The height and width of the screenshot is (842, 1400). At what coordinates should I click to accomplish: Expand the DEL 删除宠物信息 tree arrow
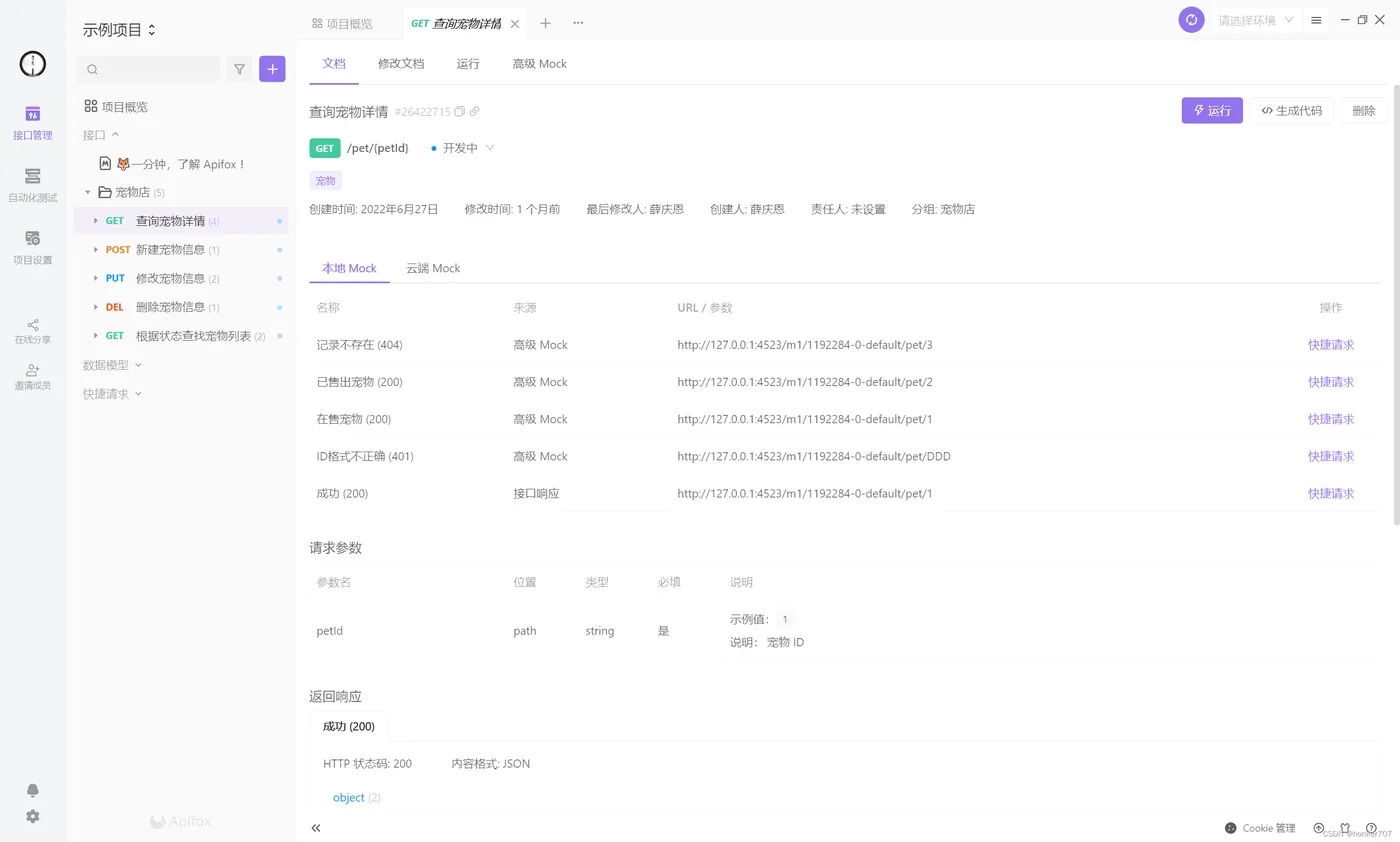click(x=96, y=307)
